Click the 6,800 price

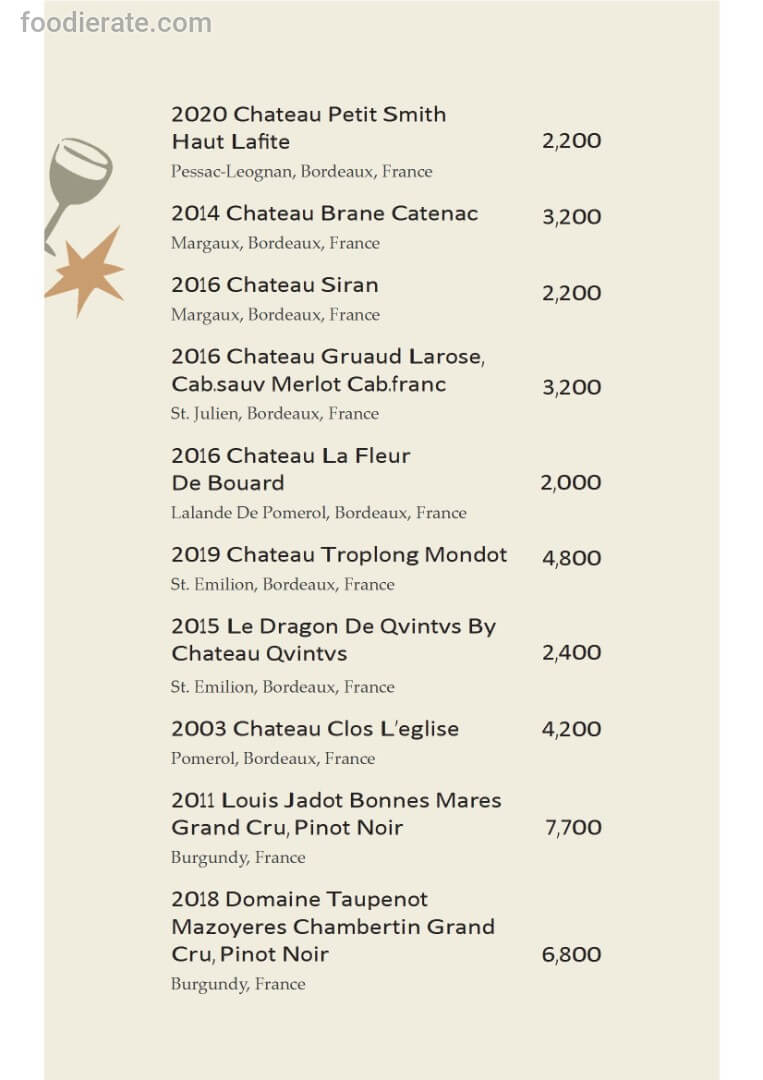point(571,955)
